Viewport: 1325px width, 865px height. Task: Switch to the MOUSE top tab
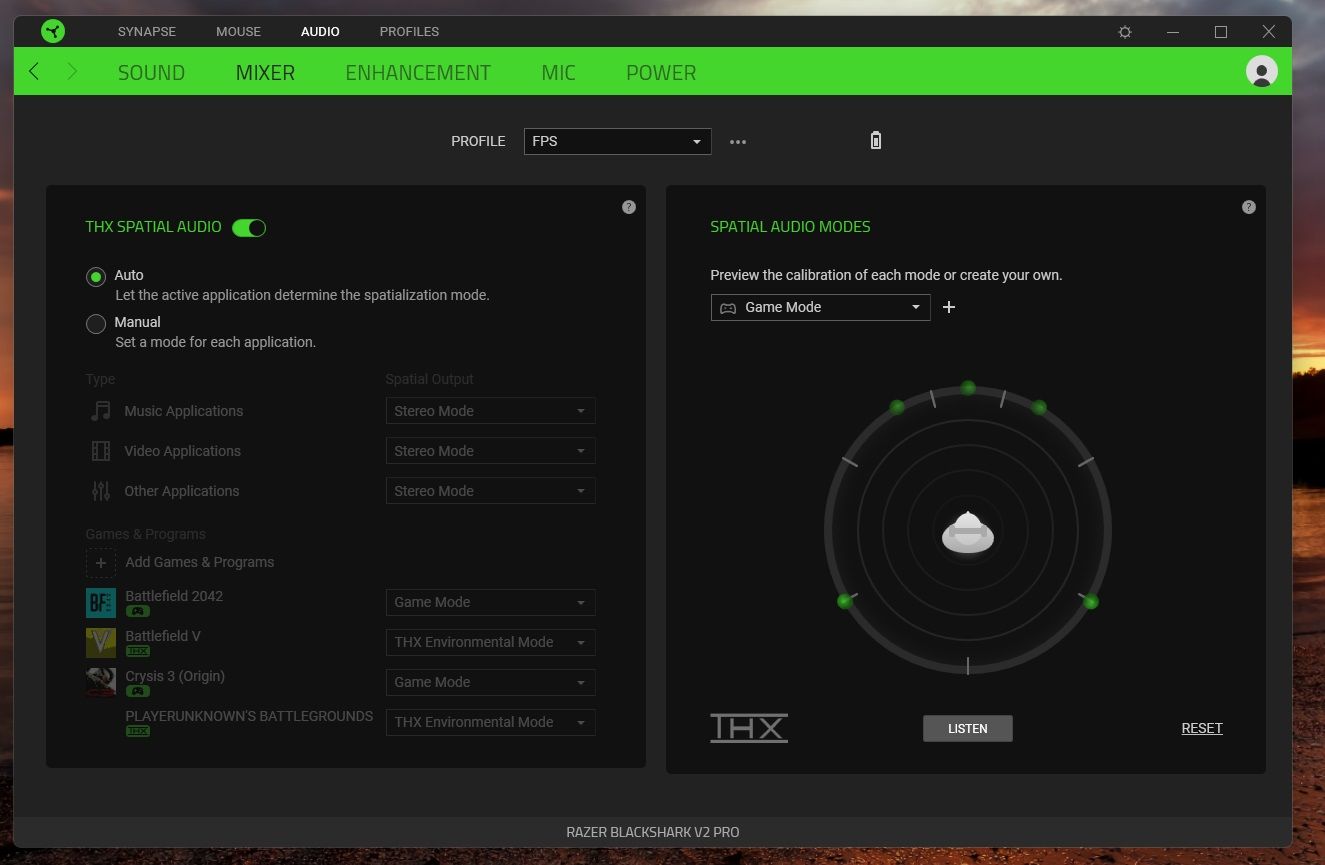(238, 32)
